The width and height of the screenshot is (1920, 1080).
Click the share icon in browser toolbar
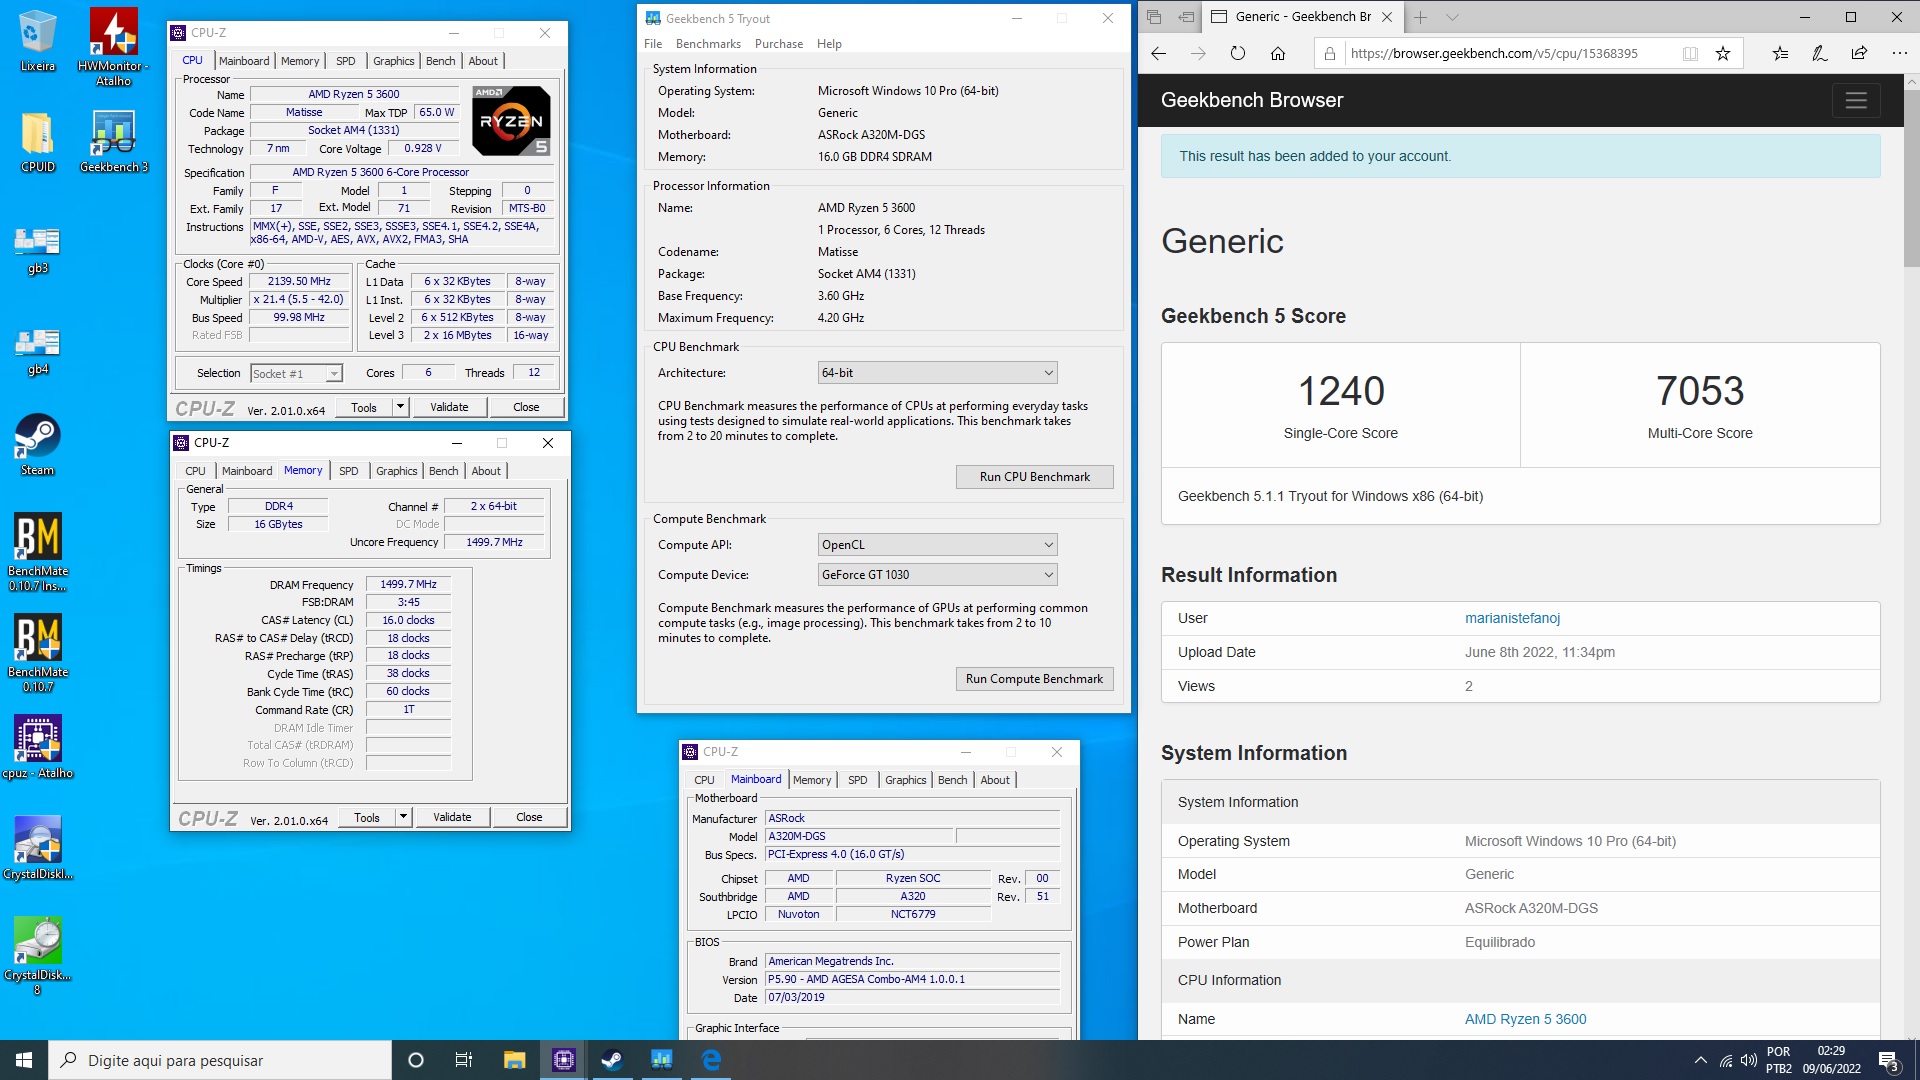(x=1859, y=54)
